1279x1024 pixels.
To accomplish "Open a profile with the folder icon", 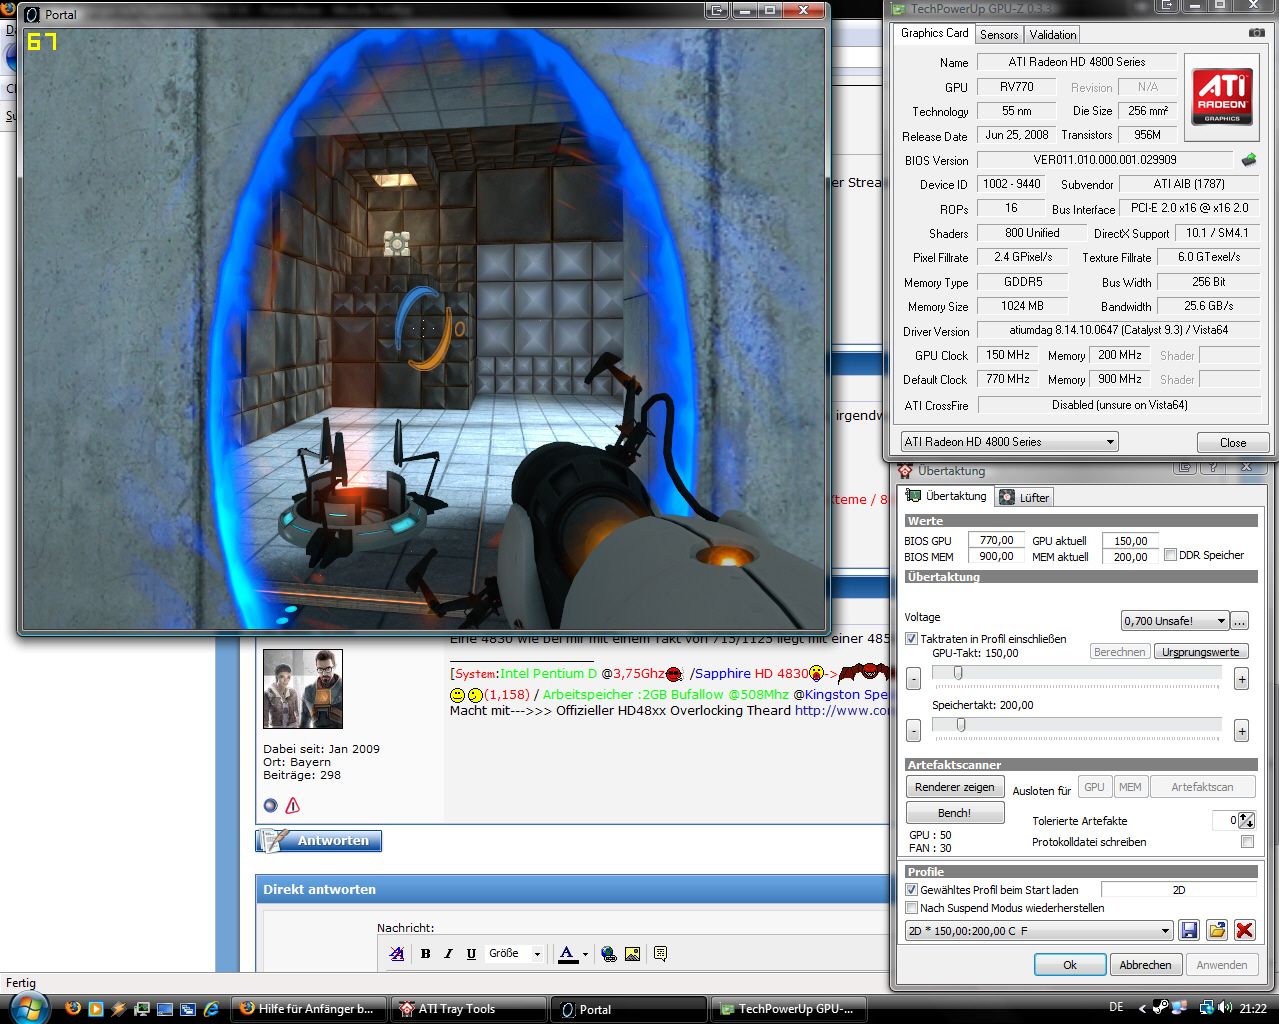I will pyautogui.click(x=1217, y=930).
